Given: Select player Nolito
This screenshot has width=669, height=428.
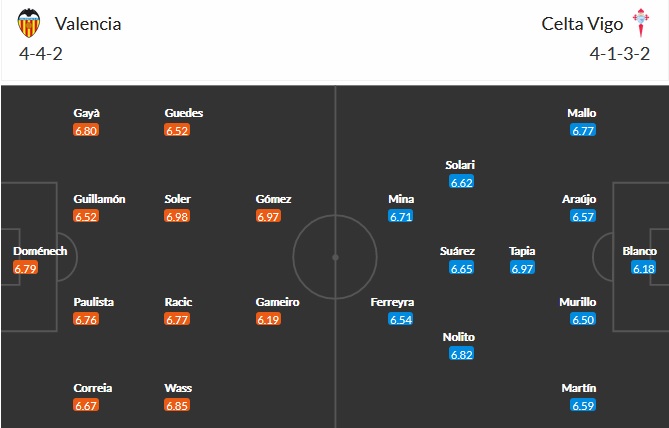Looking at the screenshot, I should pos(459,337).
